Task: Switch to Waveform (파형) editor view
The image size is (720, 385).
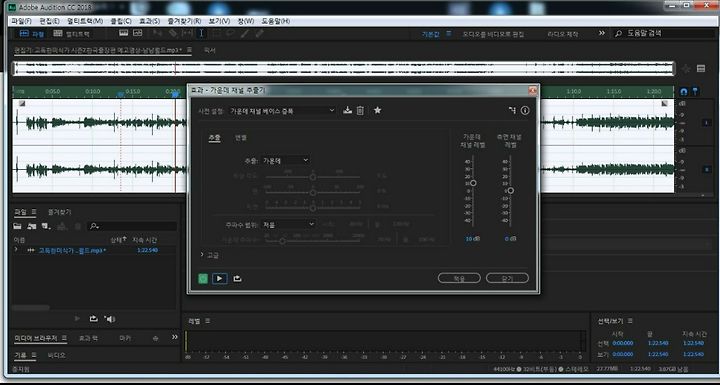Action: [32, 34]
